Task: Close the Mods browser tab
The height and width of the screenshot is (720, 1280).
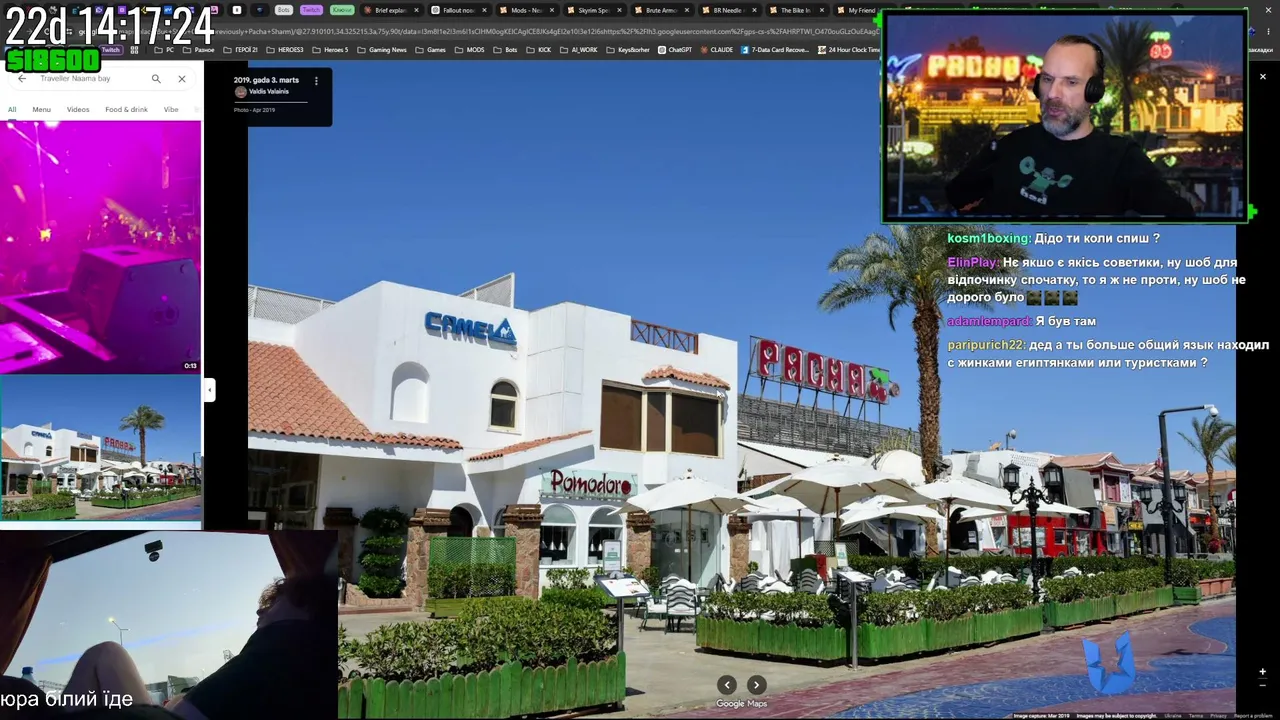Action: (x=551, y=10)
